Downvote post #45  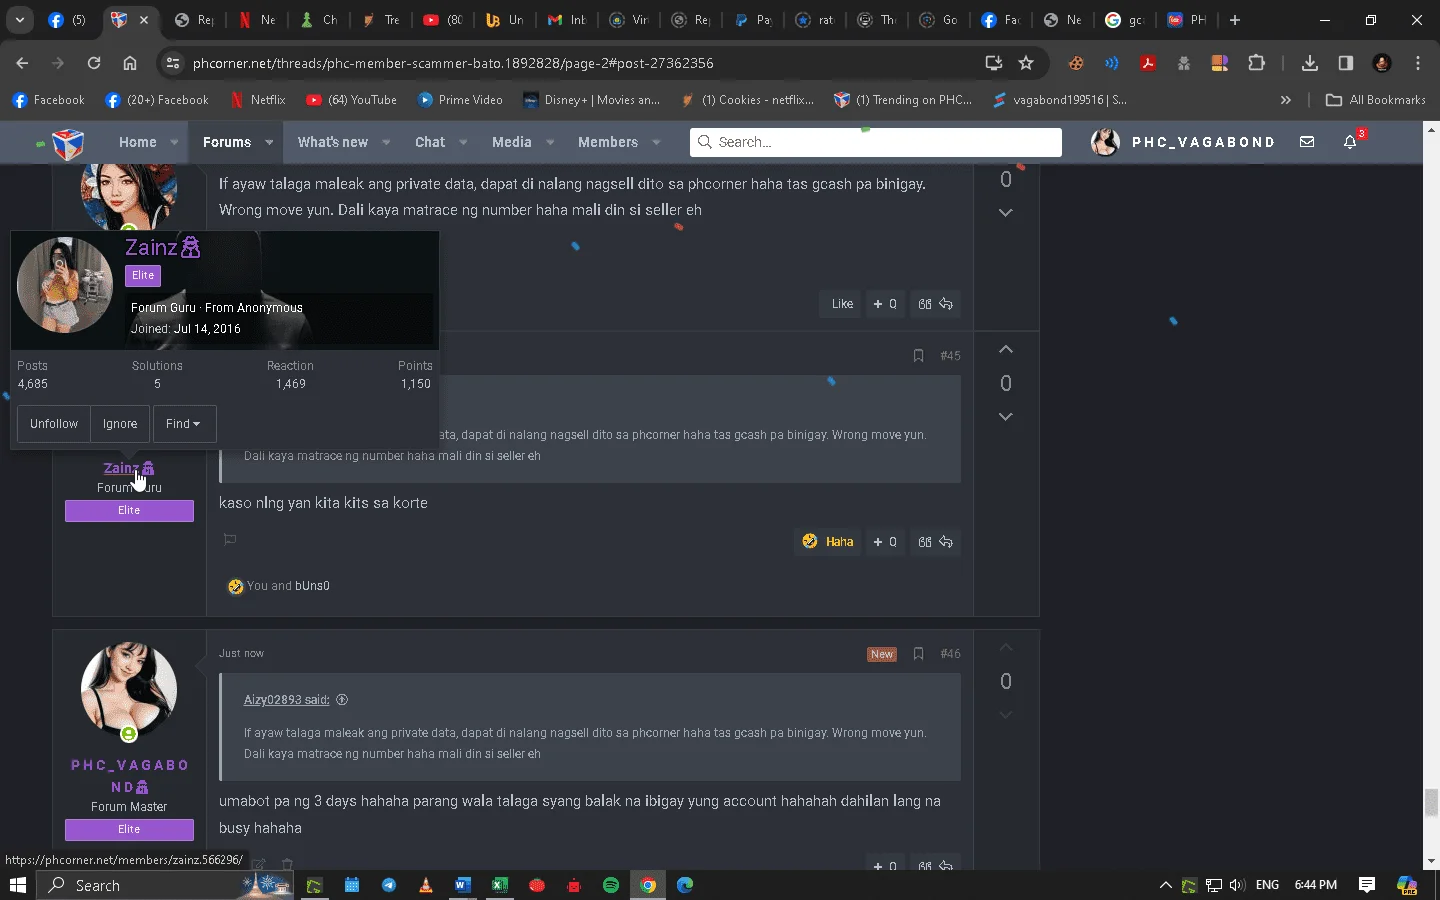(1006, 417)
